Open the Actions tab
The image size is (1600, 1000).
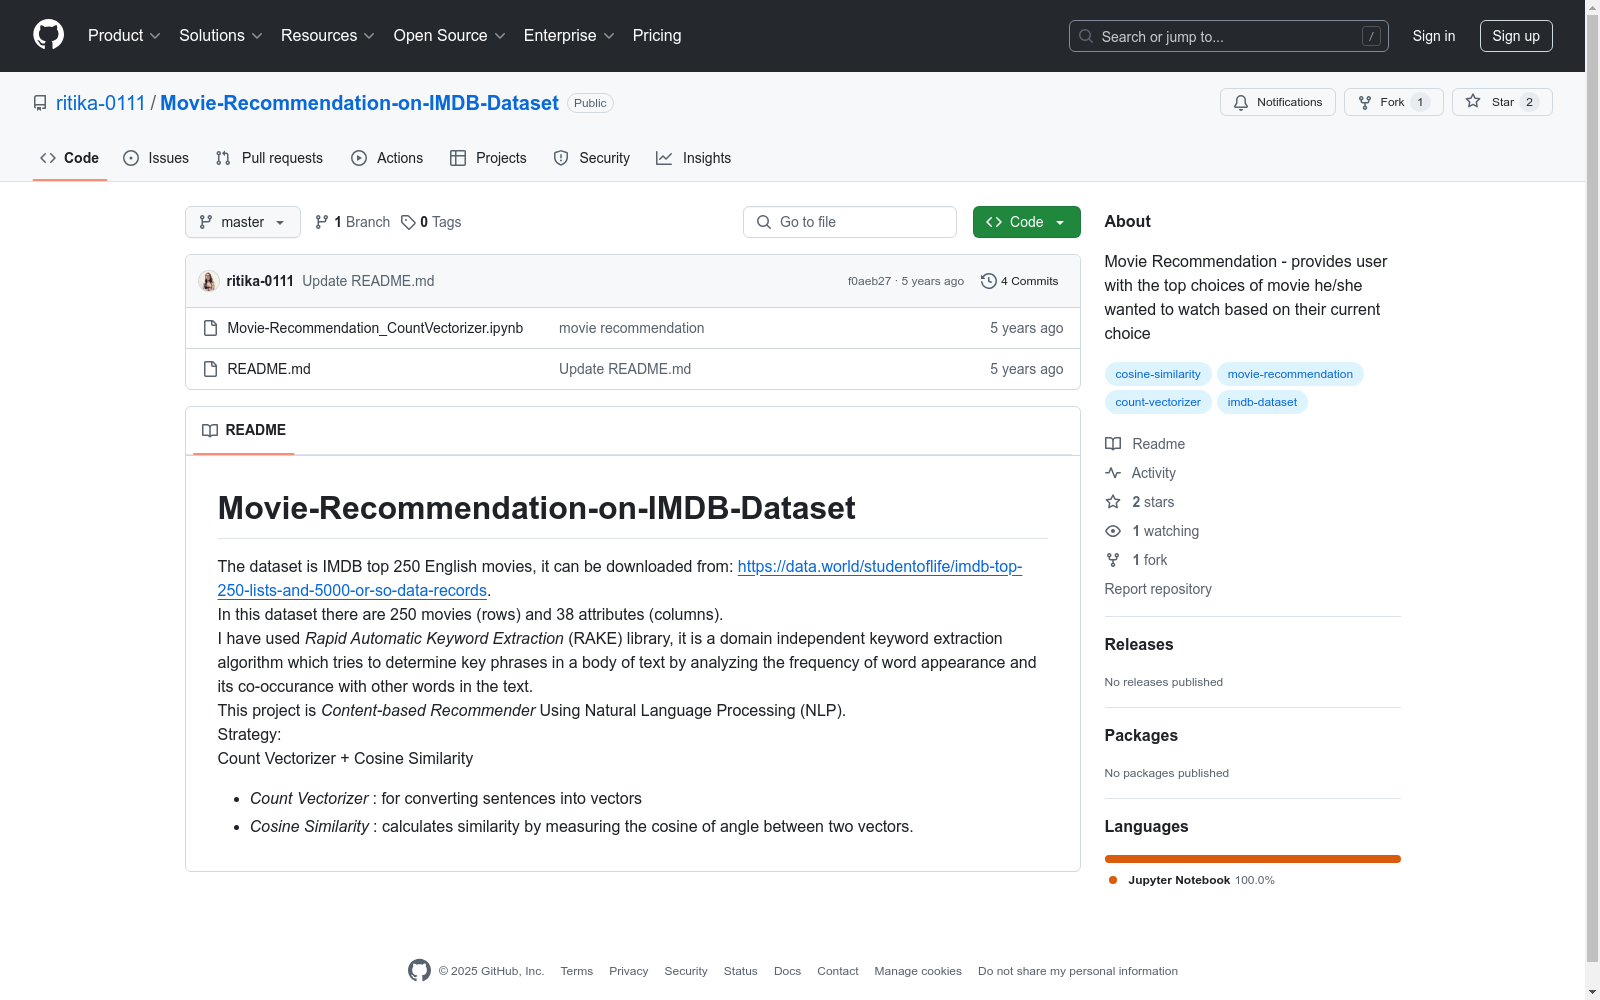pos(387,158)
